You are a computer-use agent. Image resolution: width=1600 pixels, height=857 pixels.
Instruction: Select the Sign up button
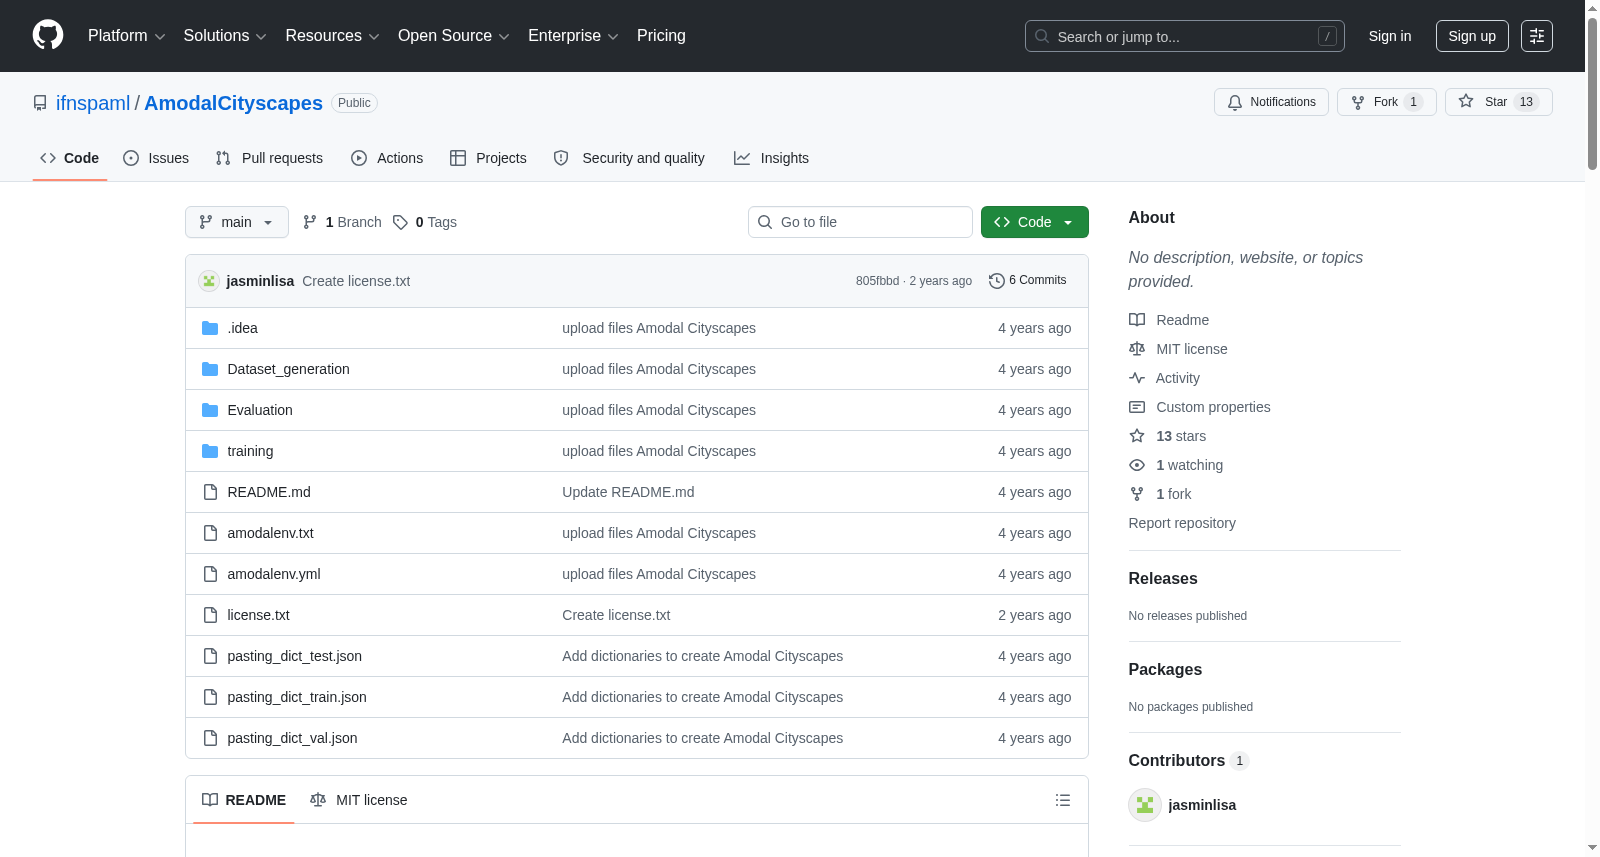[x=1472, y=36]
